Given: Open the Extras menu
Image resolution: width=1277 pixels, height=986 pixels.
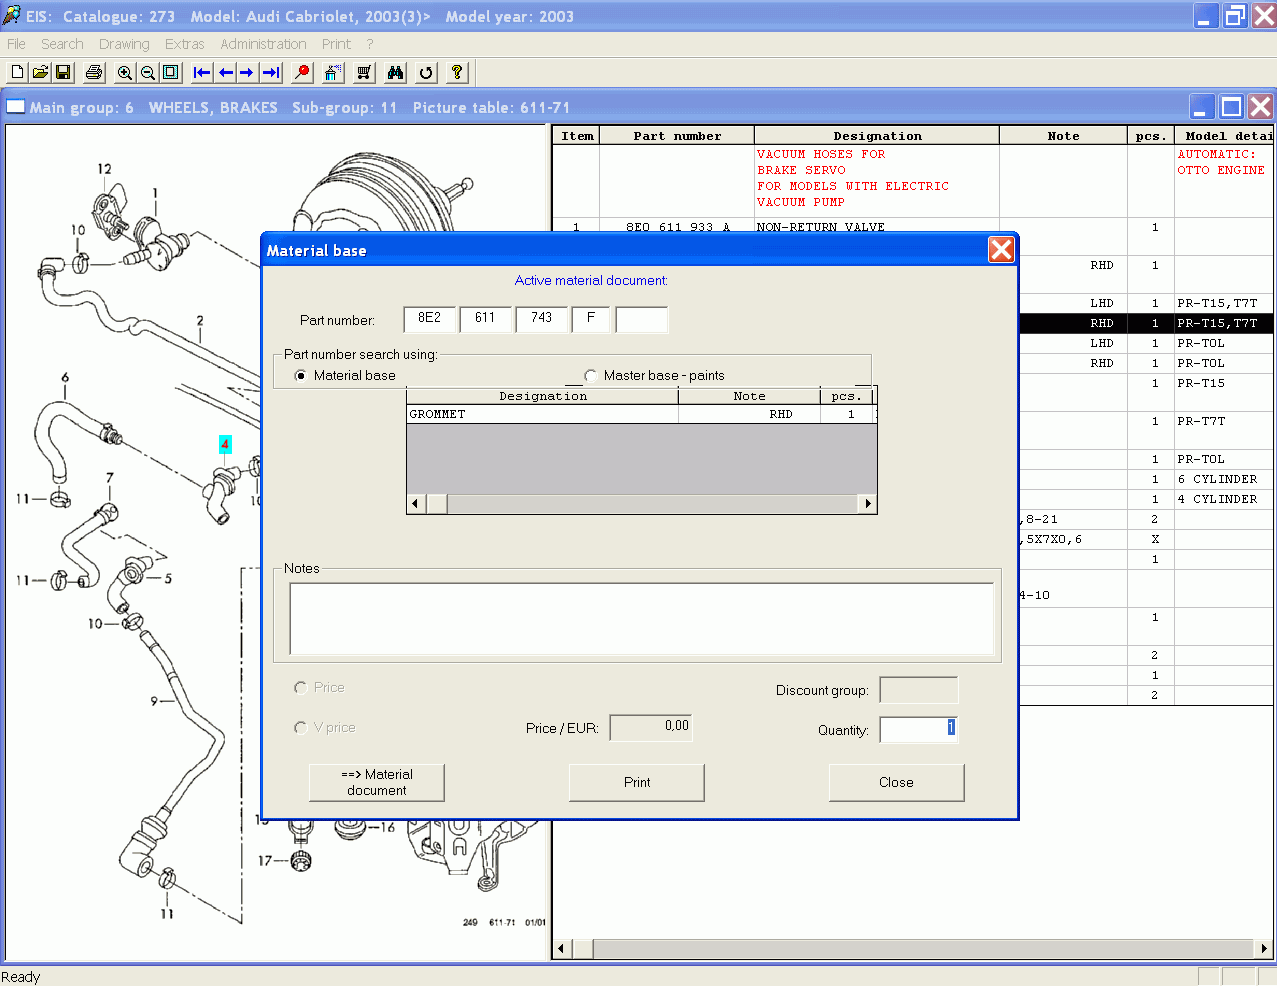Looking at the screenshot, I should pyautogui.click(x=185, y=44).
